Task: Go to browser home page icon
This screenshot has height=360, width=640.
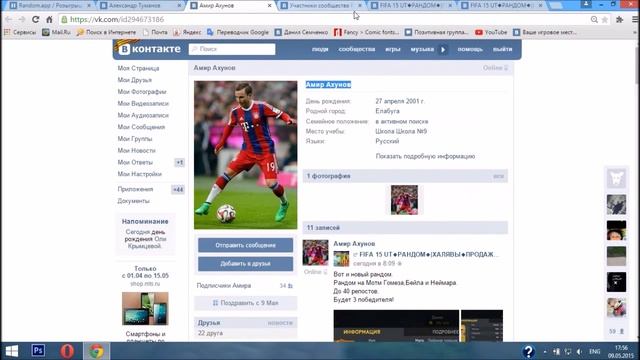Action: [x=49, y=20]
